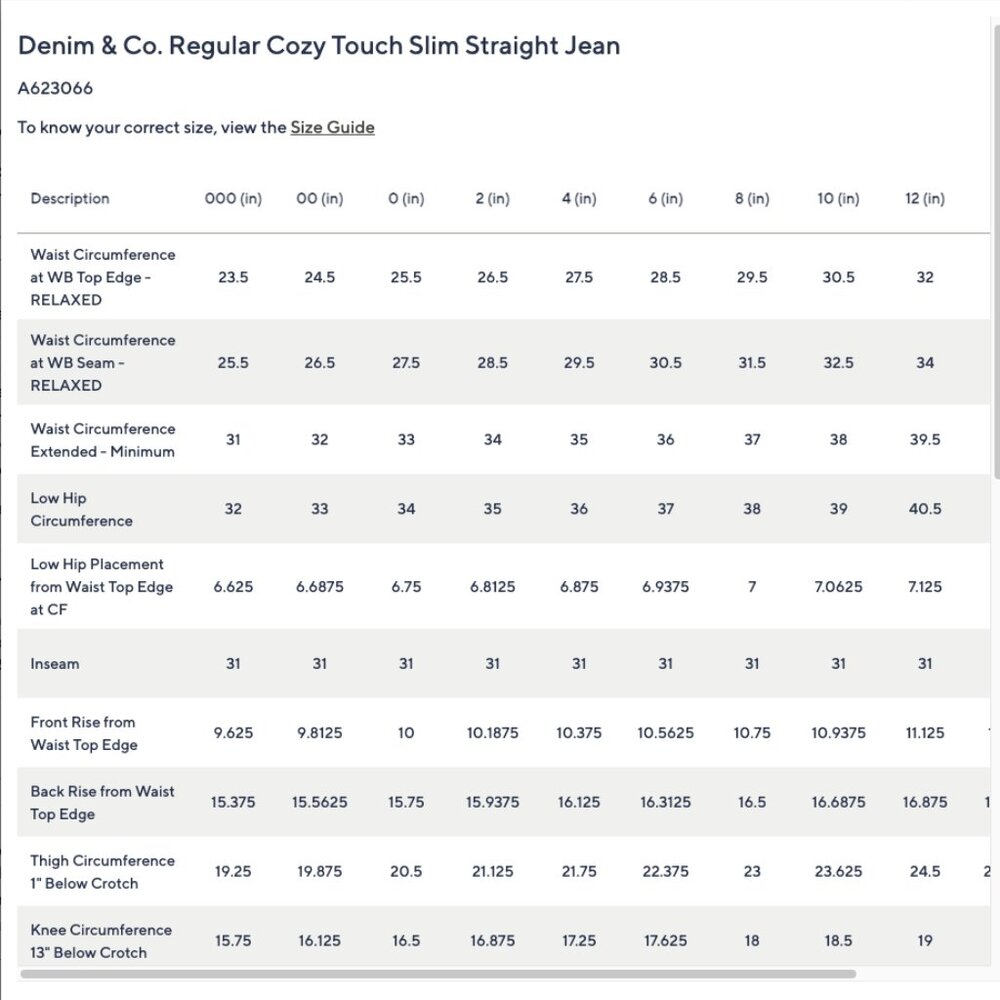Select the 8 (in) column header
Viewport: 1000px width, 1000px height.
point(752,198)
